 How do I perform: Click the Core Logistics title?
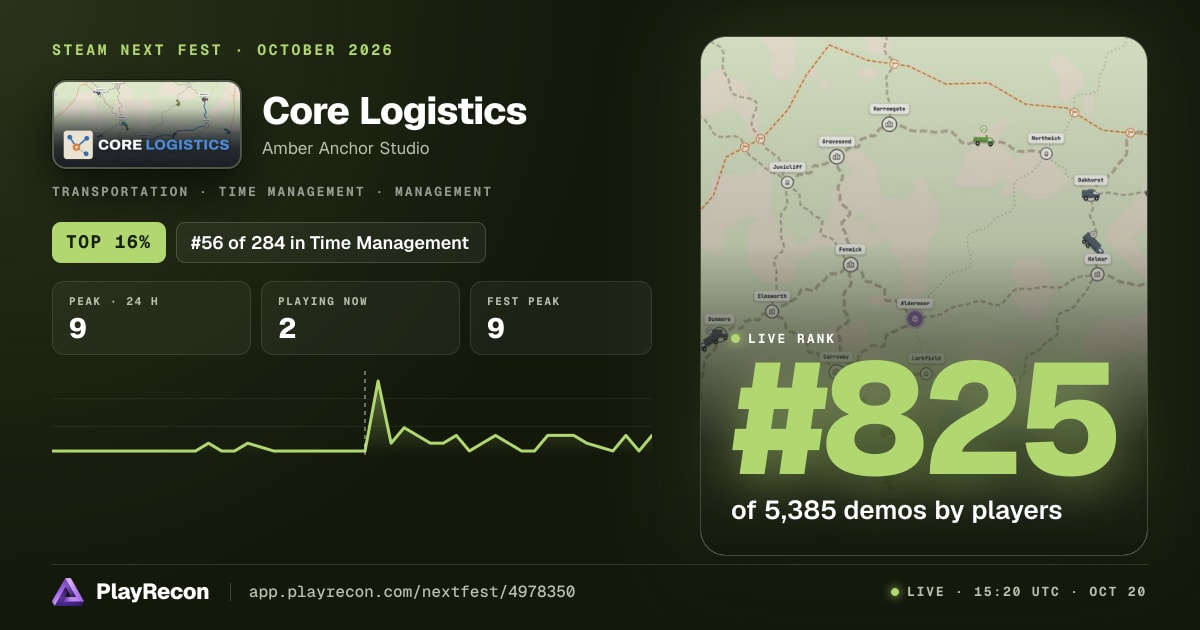click(394, 111)
